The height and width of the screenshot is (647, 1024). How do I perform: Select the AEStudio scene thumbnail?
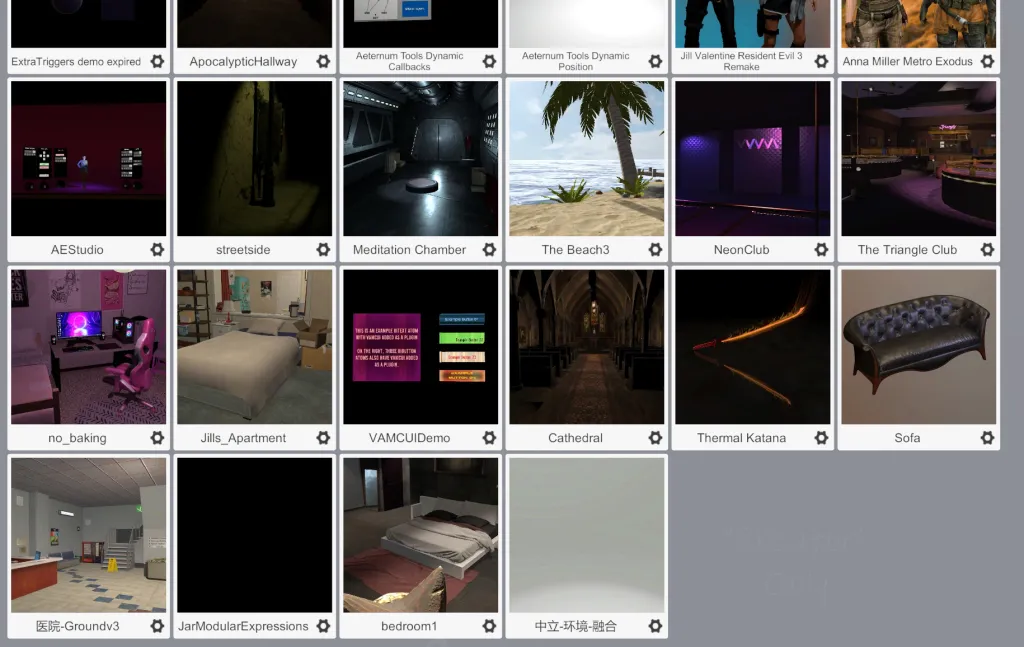point(89,159)
